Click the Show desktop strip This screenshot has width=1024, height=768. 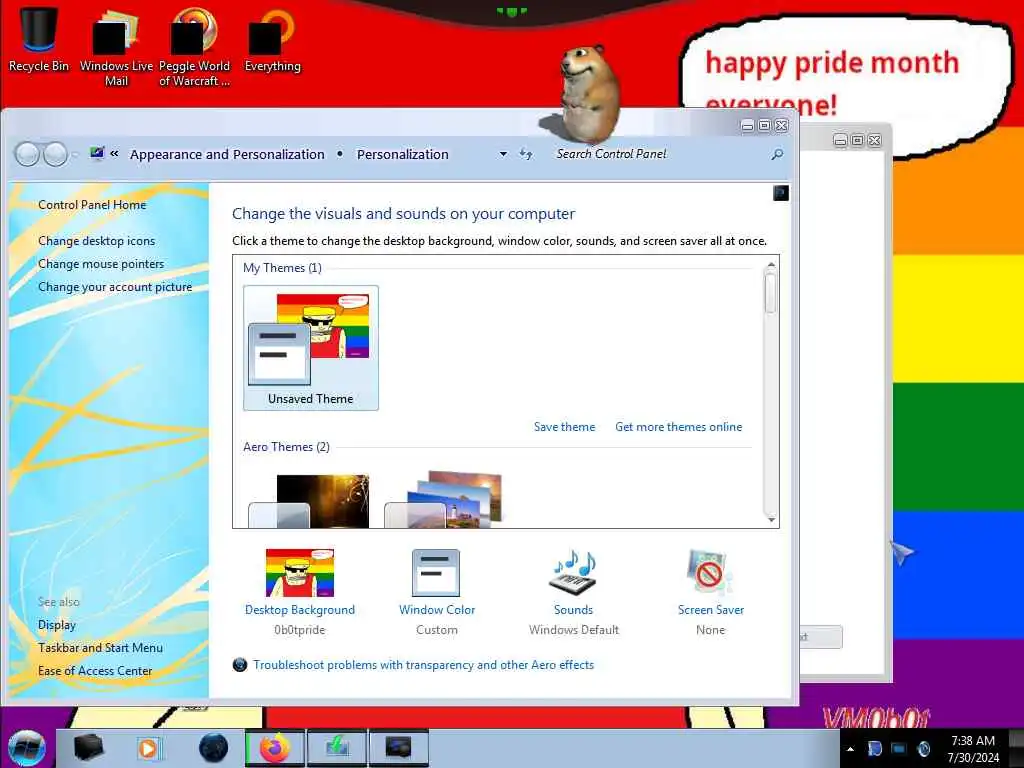(1016, 748)
